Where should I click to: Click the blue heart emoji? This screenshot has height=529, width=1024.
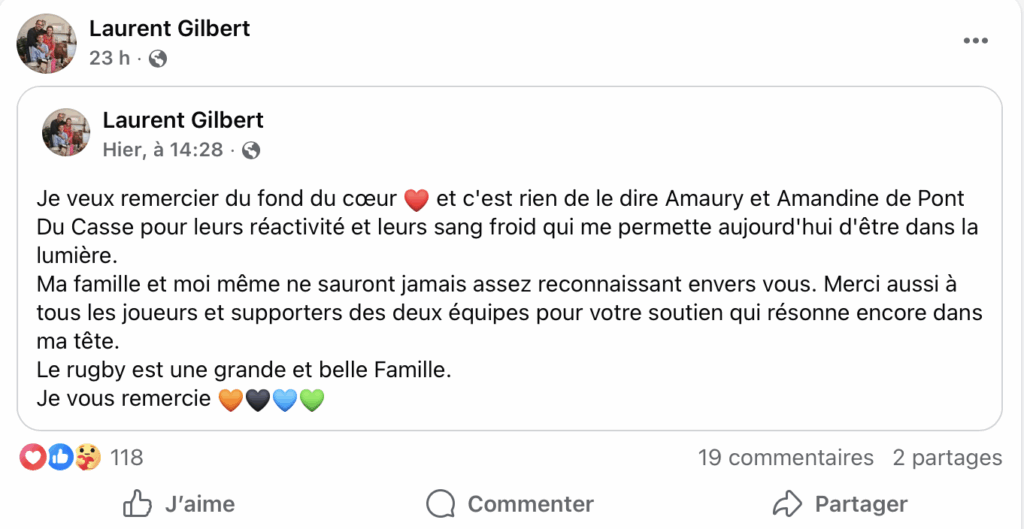click(285, 400)
